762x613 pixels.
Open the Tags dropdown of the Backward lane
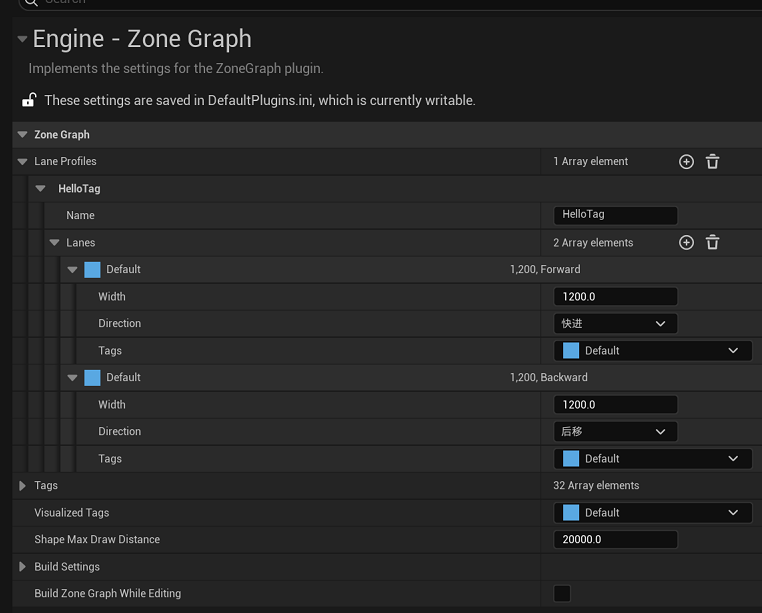click(x=652, y=459)
